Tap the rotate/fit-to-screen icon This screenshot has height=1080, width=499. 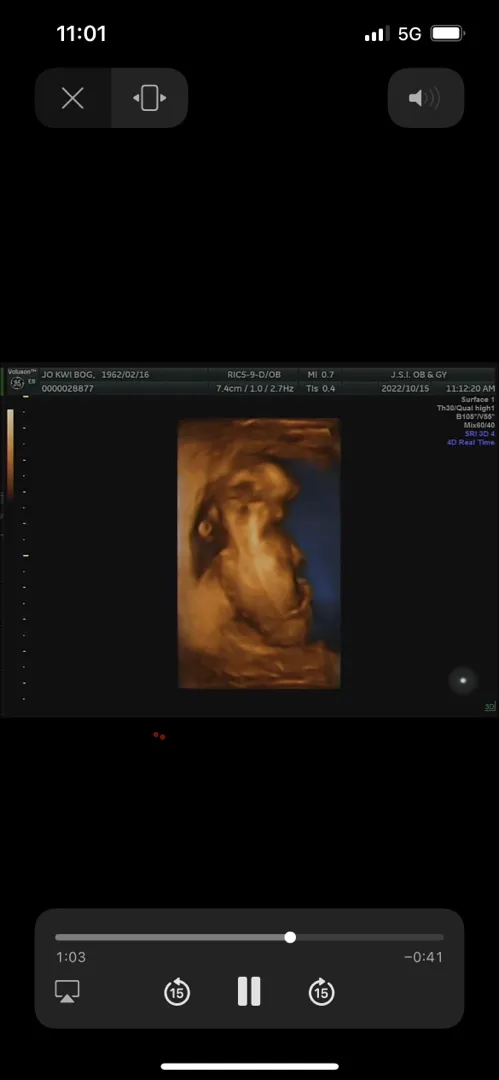(x=150, y=98)
